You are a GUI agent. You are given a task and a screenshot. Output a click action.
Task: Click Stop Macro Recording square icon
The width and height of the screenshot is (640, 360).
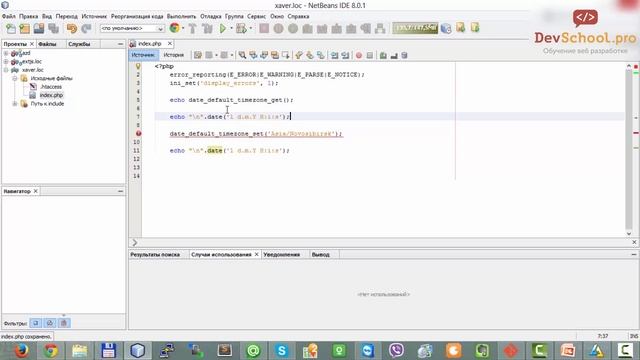tap(370, 55)
